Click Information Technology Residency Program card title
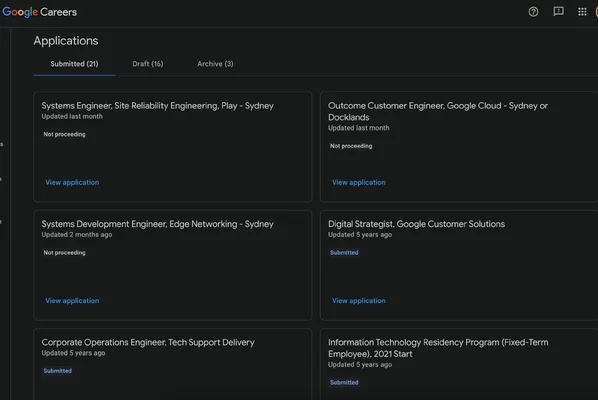 (x=438, y=348)
